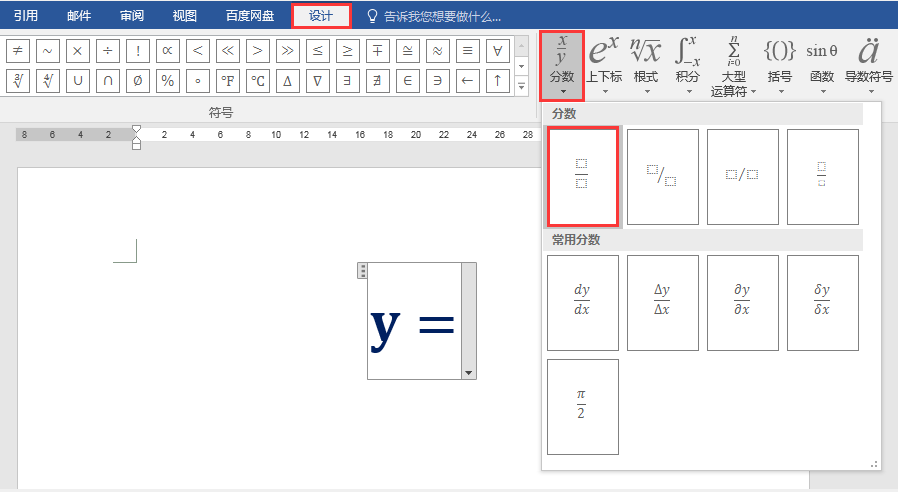
Task: Open the 括号 bracket dropdown
Action: [779, 65]
